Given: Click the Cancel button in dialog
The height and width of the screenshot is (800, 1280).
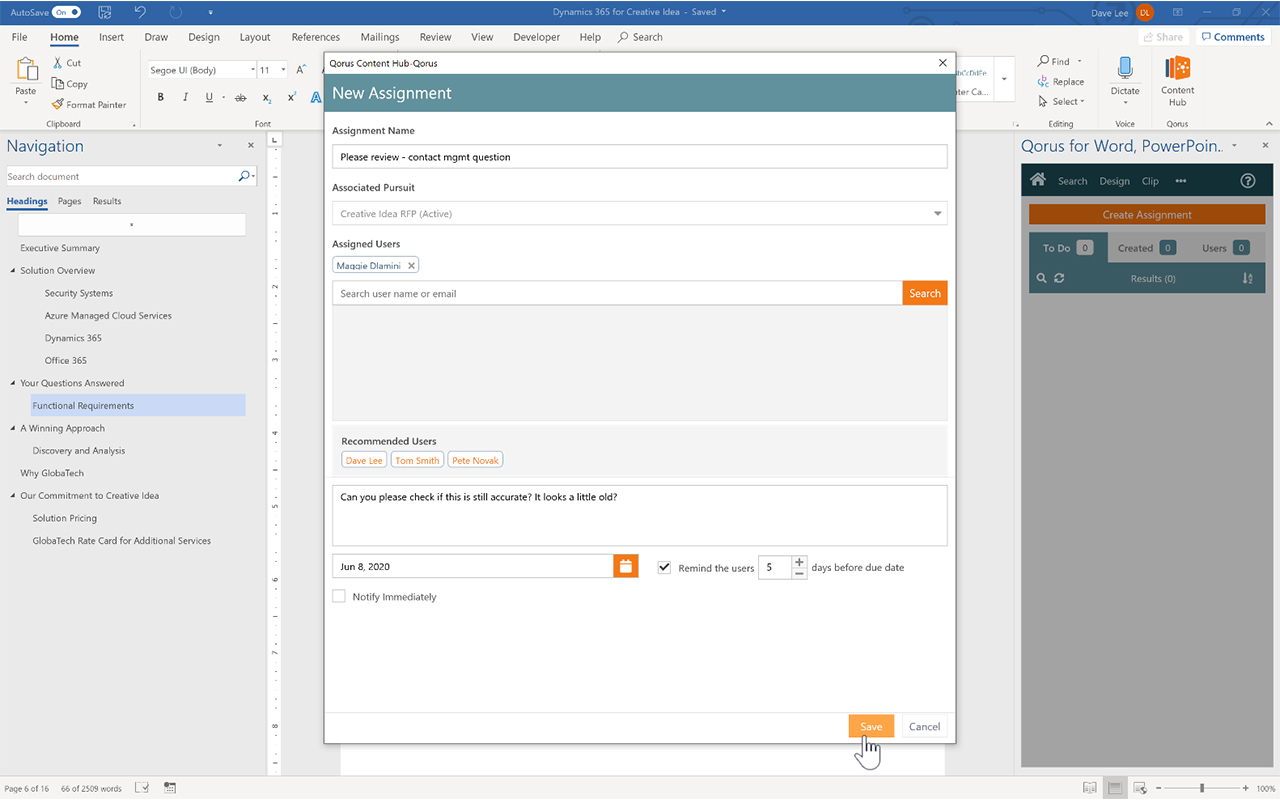Looking at the screenshot, I should (924, 726).
